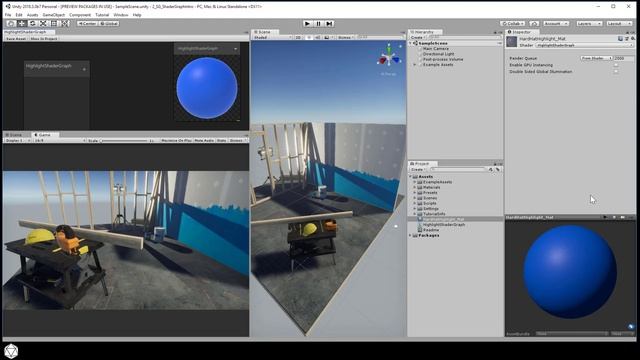Open the Render Queue From Shader dropdown
The width and height of the screenshot is (640, 360).
tap(596, 58)
